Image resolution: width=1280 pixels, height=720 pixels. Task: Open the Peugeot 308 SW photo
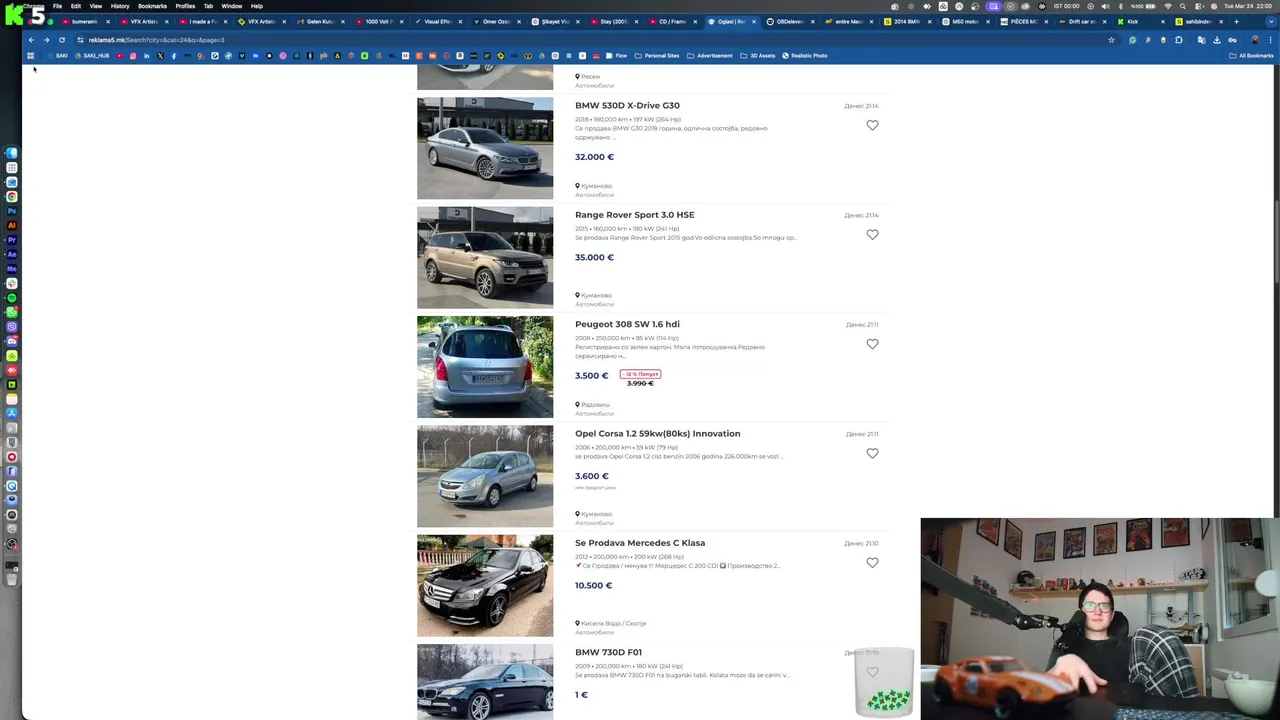[485, 367]
